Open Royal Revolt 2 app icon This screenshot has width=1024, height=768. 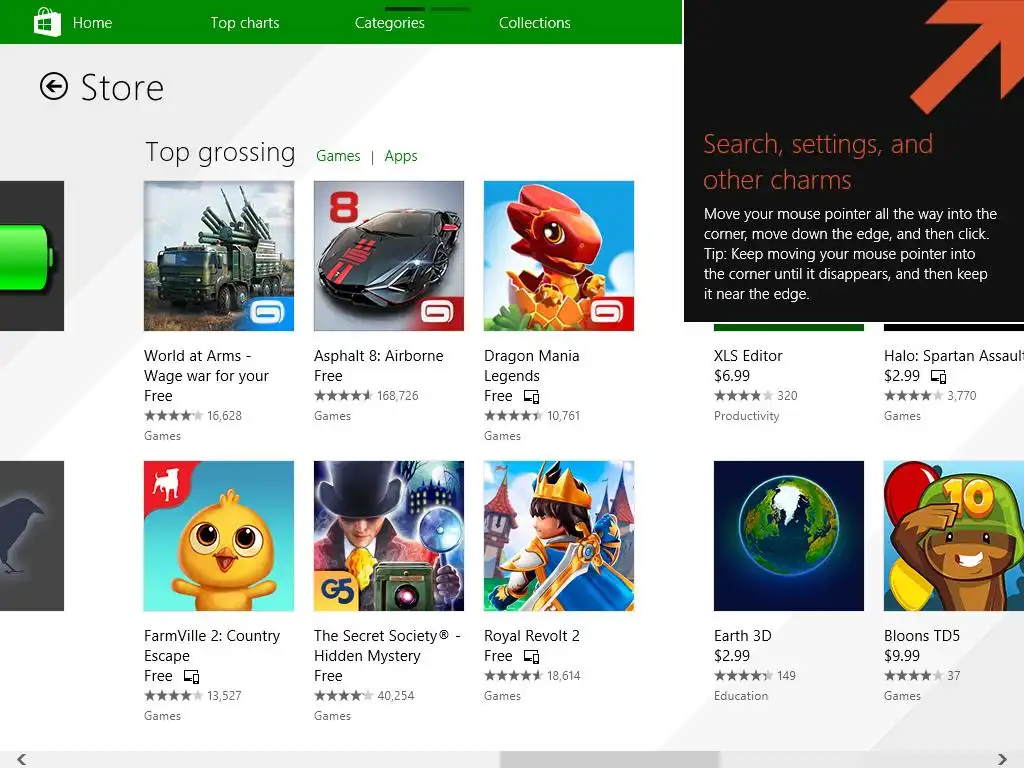[x=558, y=536]
